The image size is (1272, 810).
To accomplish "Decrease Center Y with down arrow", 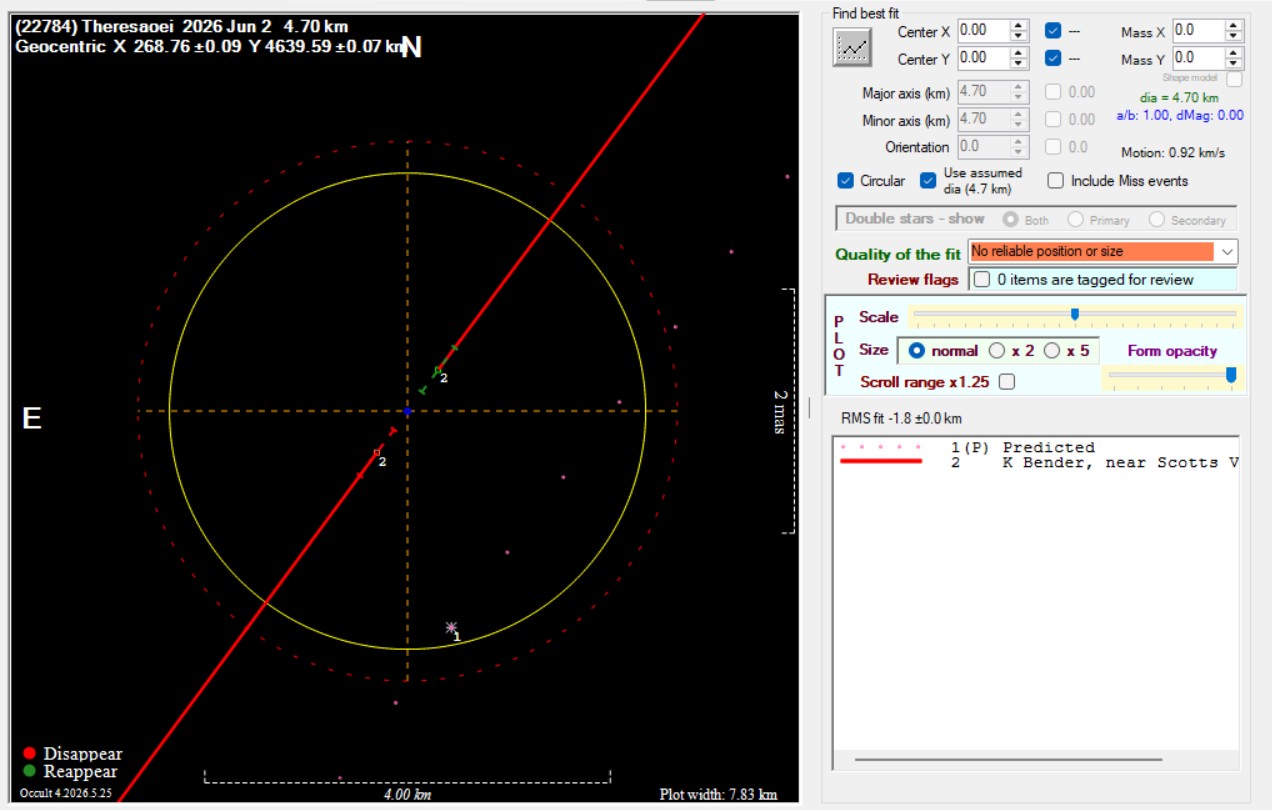I will tap(1019, 64).
